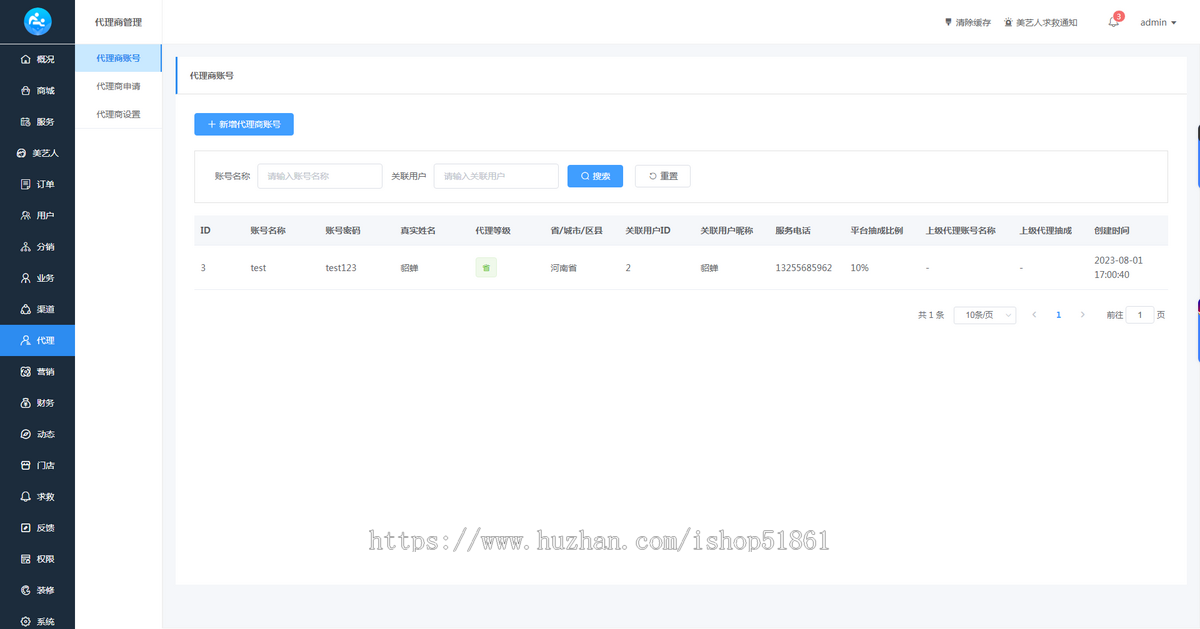Click the 共 1 条 total count text
1200x629 pixels.
coord(931,314)
